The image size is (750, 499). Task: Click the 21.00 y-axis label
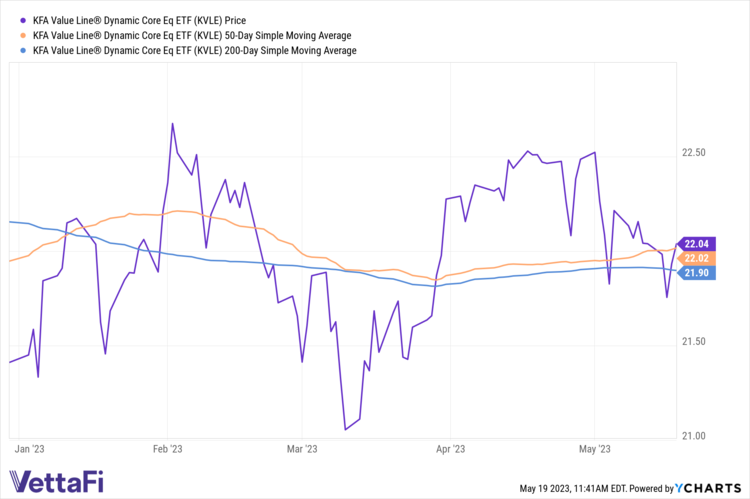click(x=694, y=436)
